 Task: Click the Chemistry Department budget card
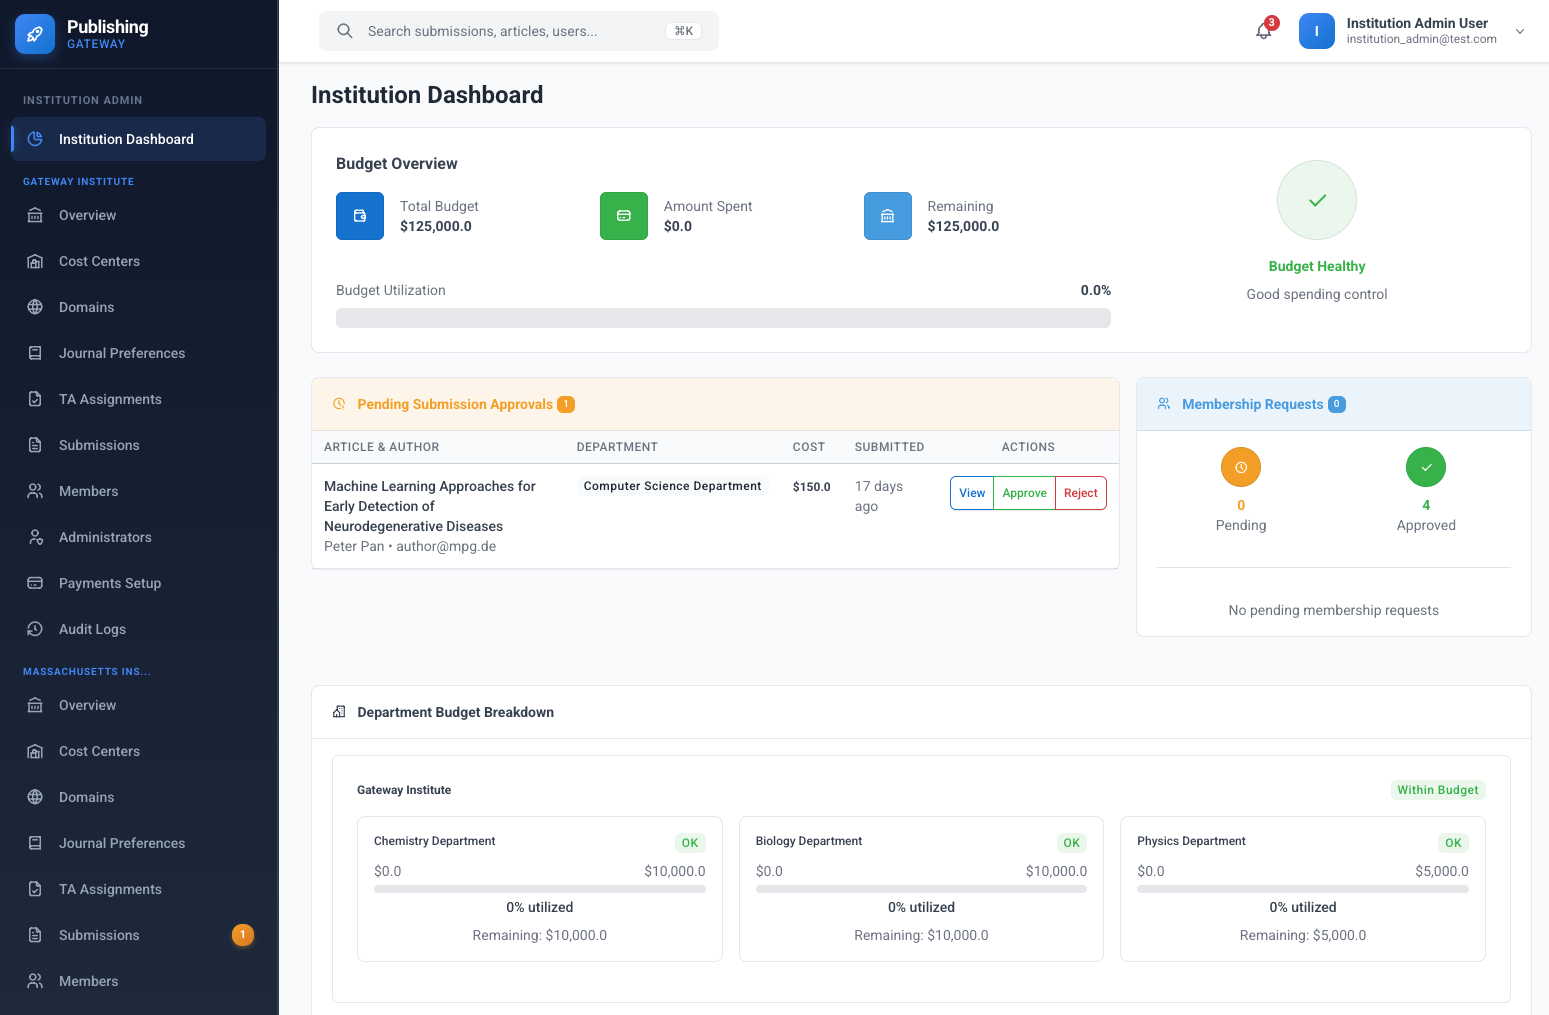pos(539,889)
